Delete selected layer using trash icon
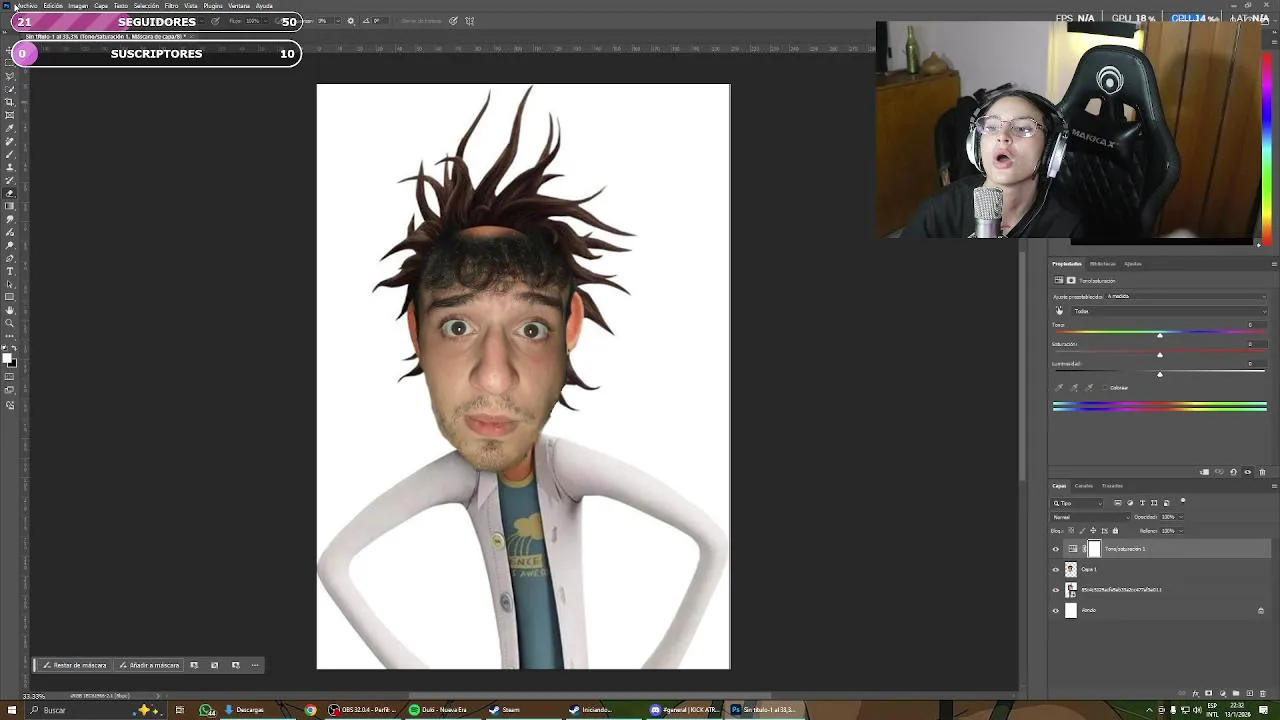This screenshot has width=1280, height=720. click(x=1263, y=693)
